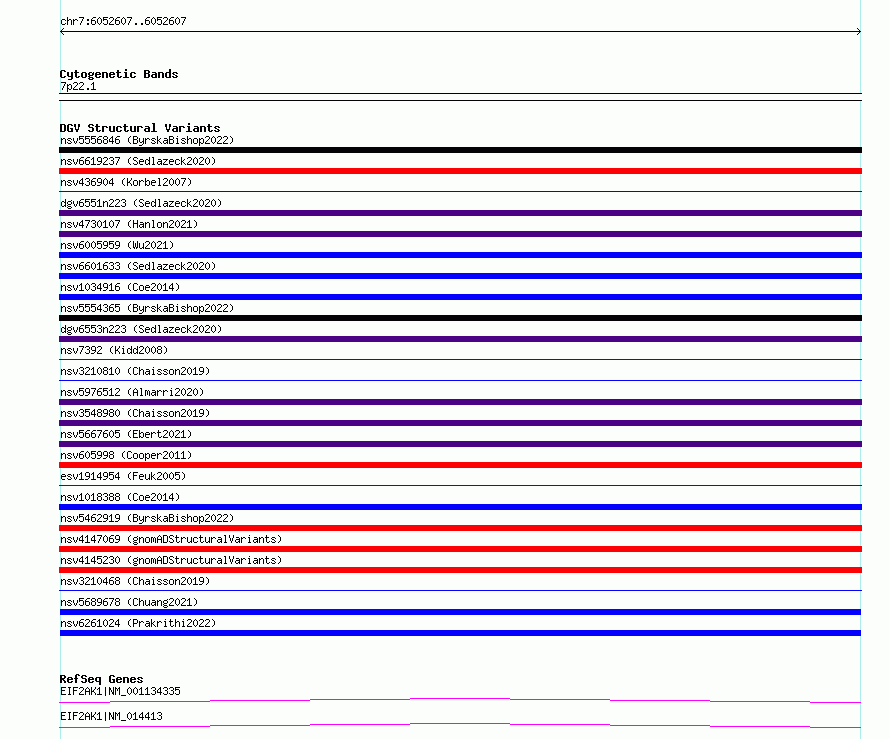Click variant nsv4147069 (gnomADStructuralVariants)
Screen dimensions: 890x739
[171, 539]
